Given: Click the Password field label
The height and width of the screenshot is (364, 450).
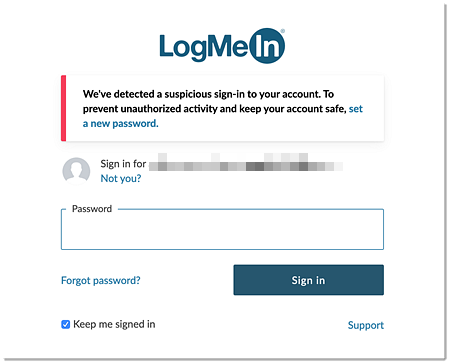Looking at the screenshot, I should (x=92, y=209).
